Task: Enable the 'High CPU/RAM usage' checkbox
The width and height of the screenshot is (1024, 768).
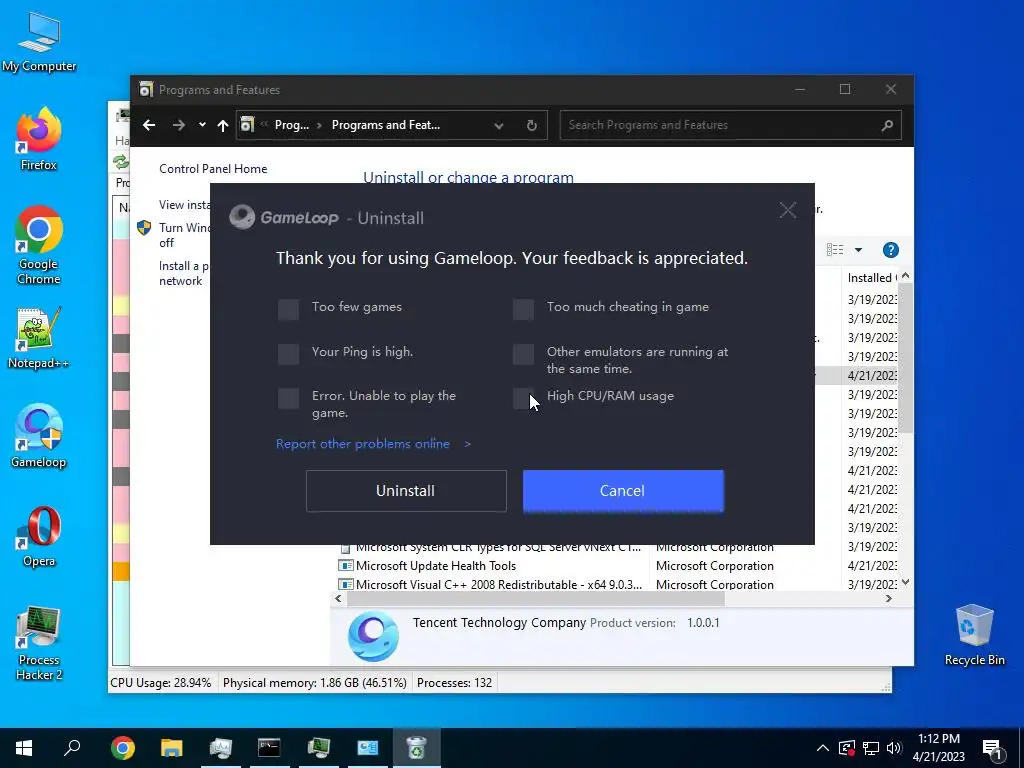Action: point(523,398)
